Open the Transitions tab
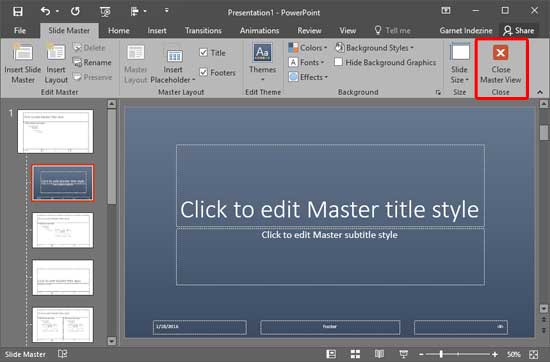Image resolution: width=550 pixels, height=362 pixels. [x=203, y=31]
